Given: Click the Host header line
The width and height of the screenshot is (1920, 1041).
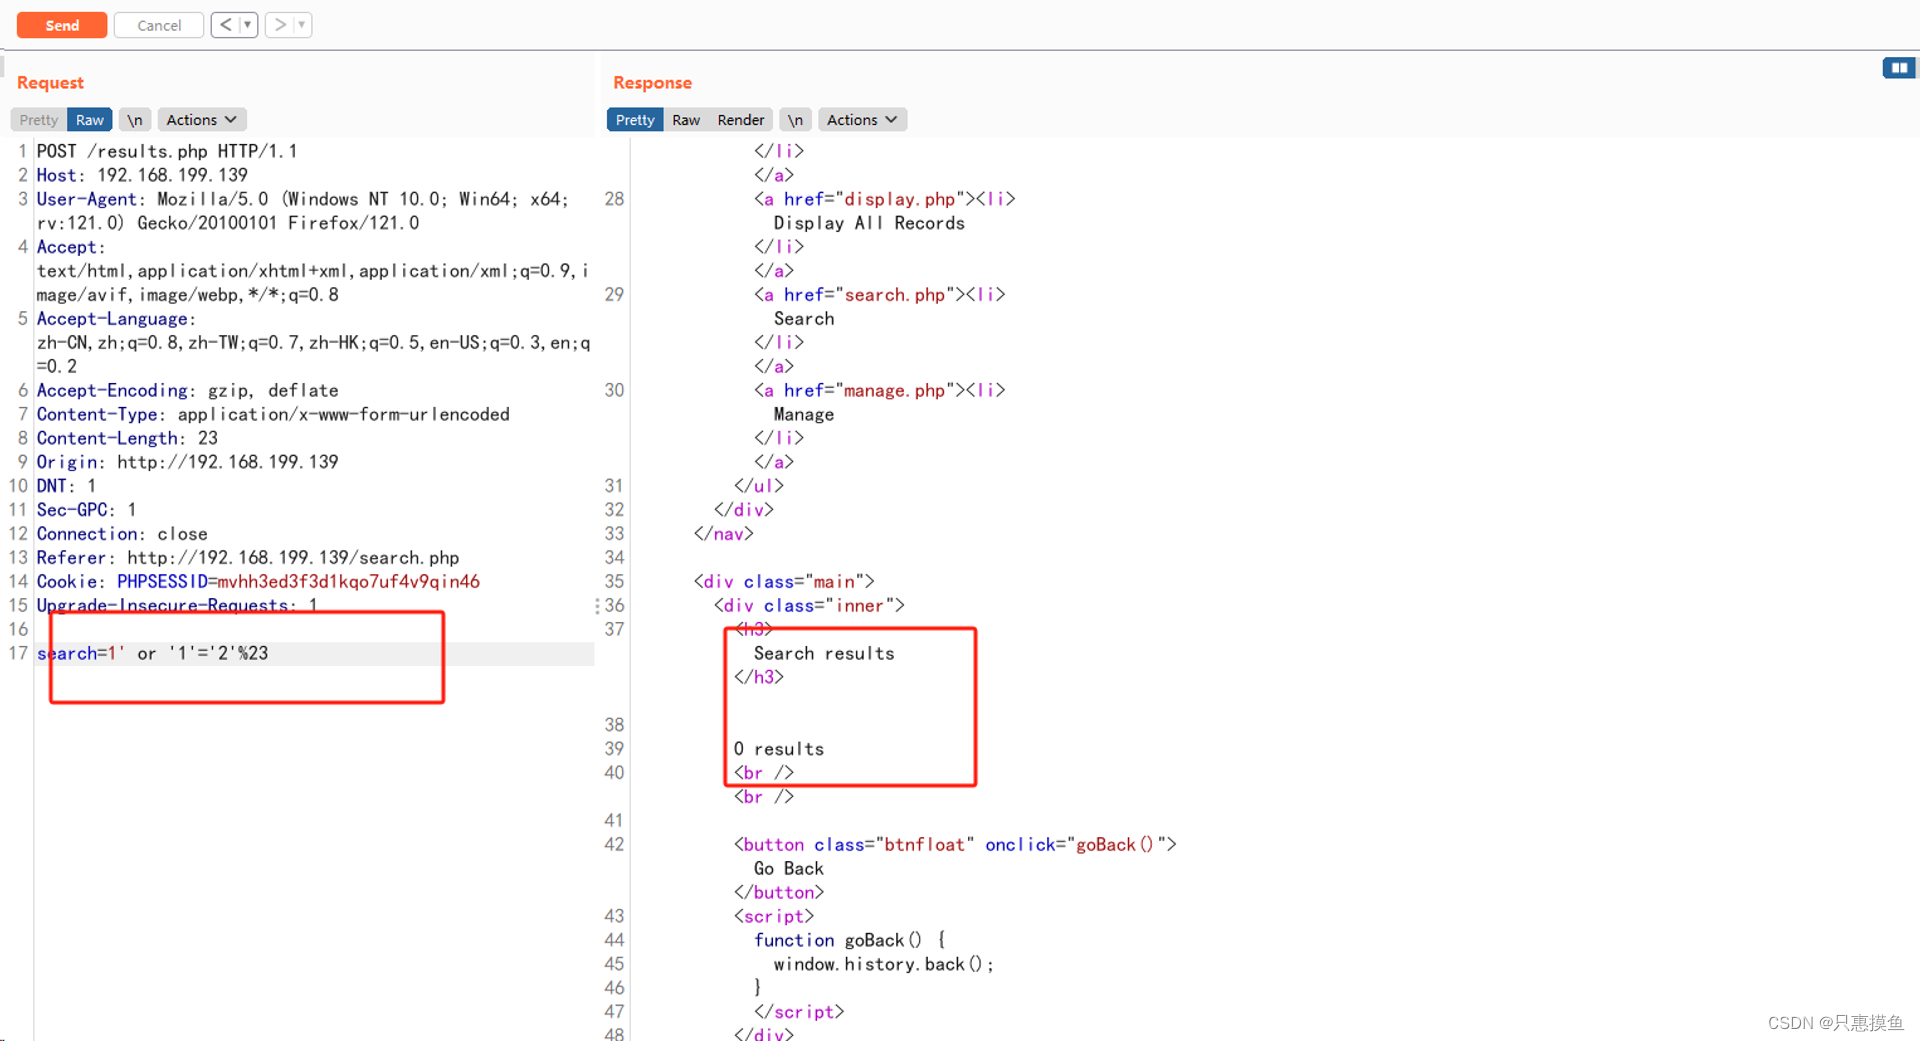Looking at the screenshot, I should coord(142,175).
